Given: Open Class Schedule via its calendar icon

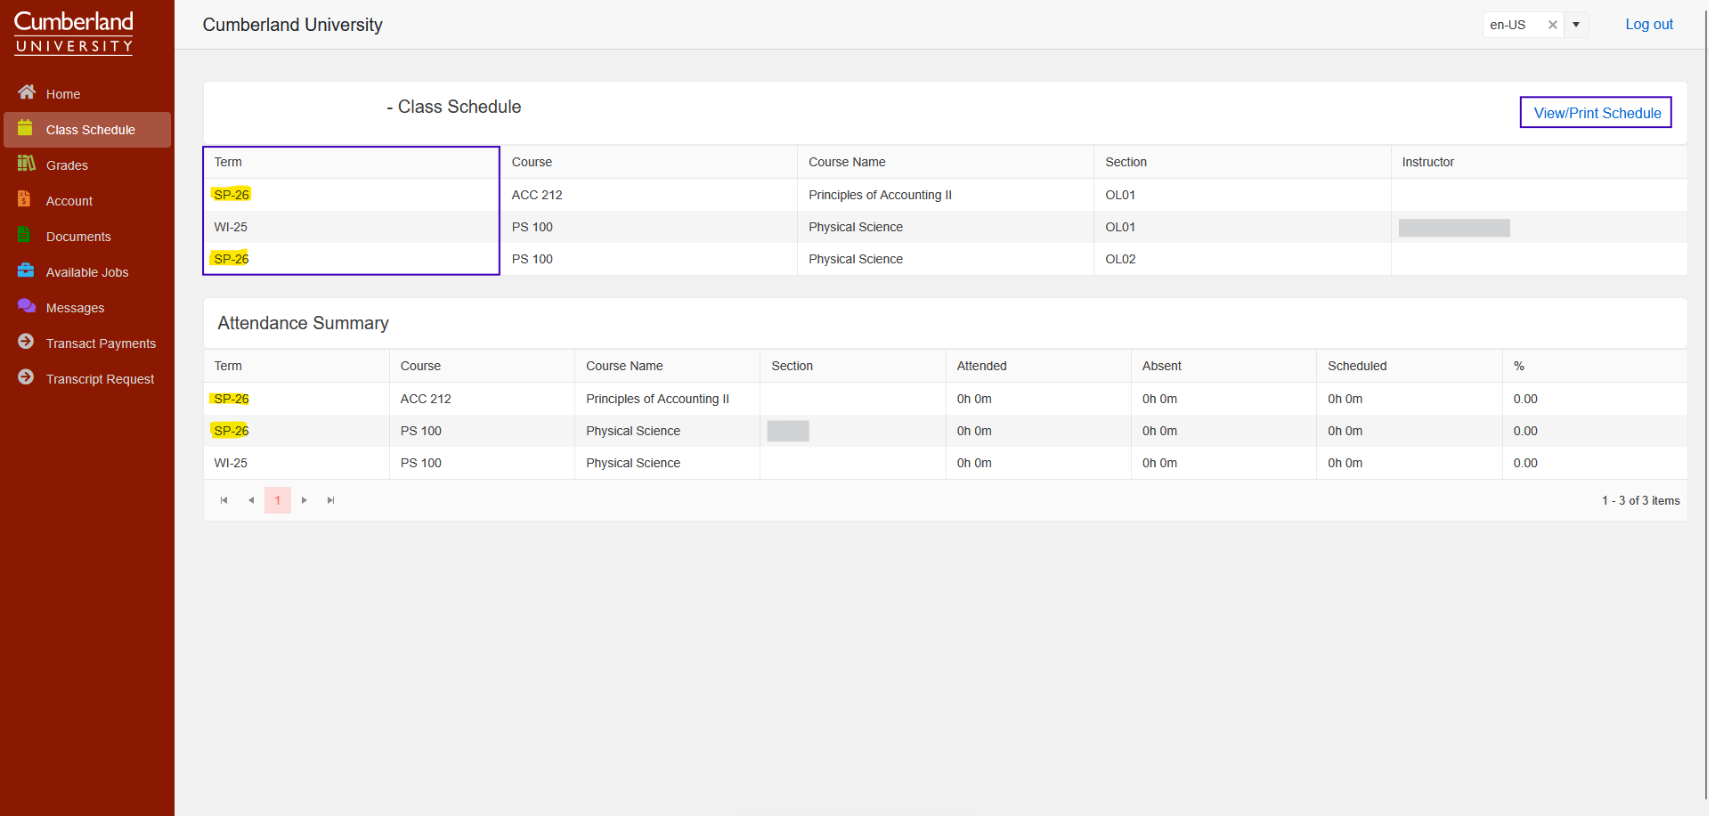Looking at the screenshot, I should [x=25, y=128].
